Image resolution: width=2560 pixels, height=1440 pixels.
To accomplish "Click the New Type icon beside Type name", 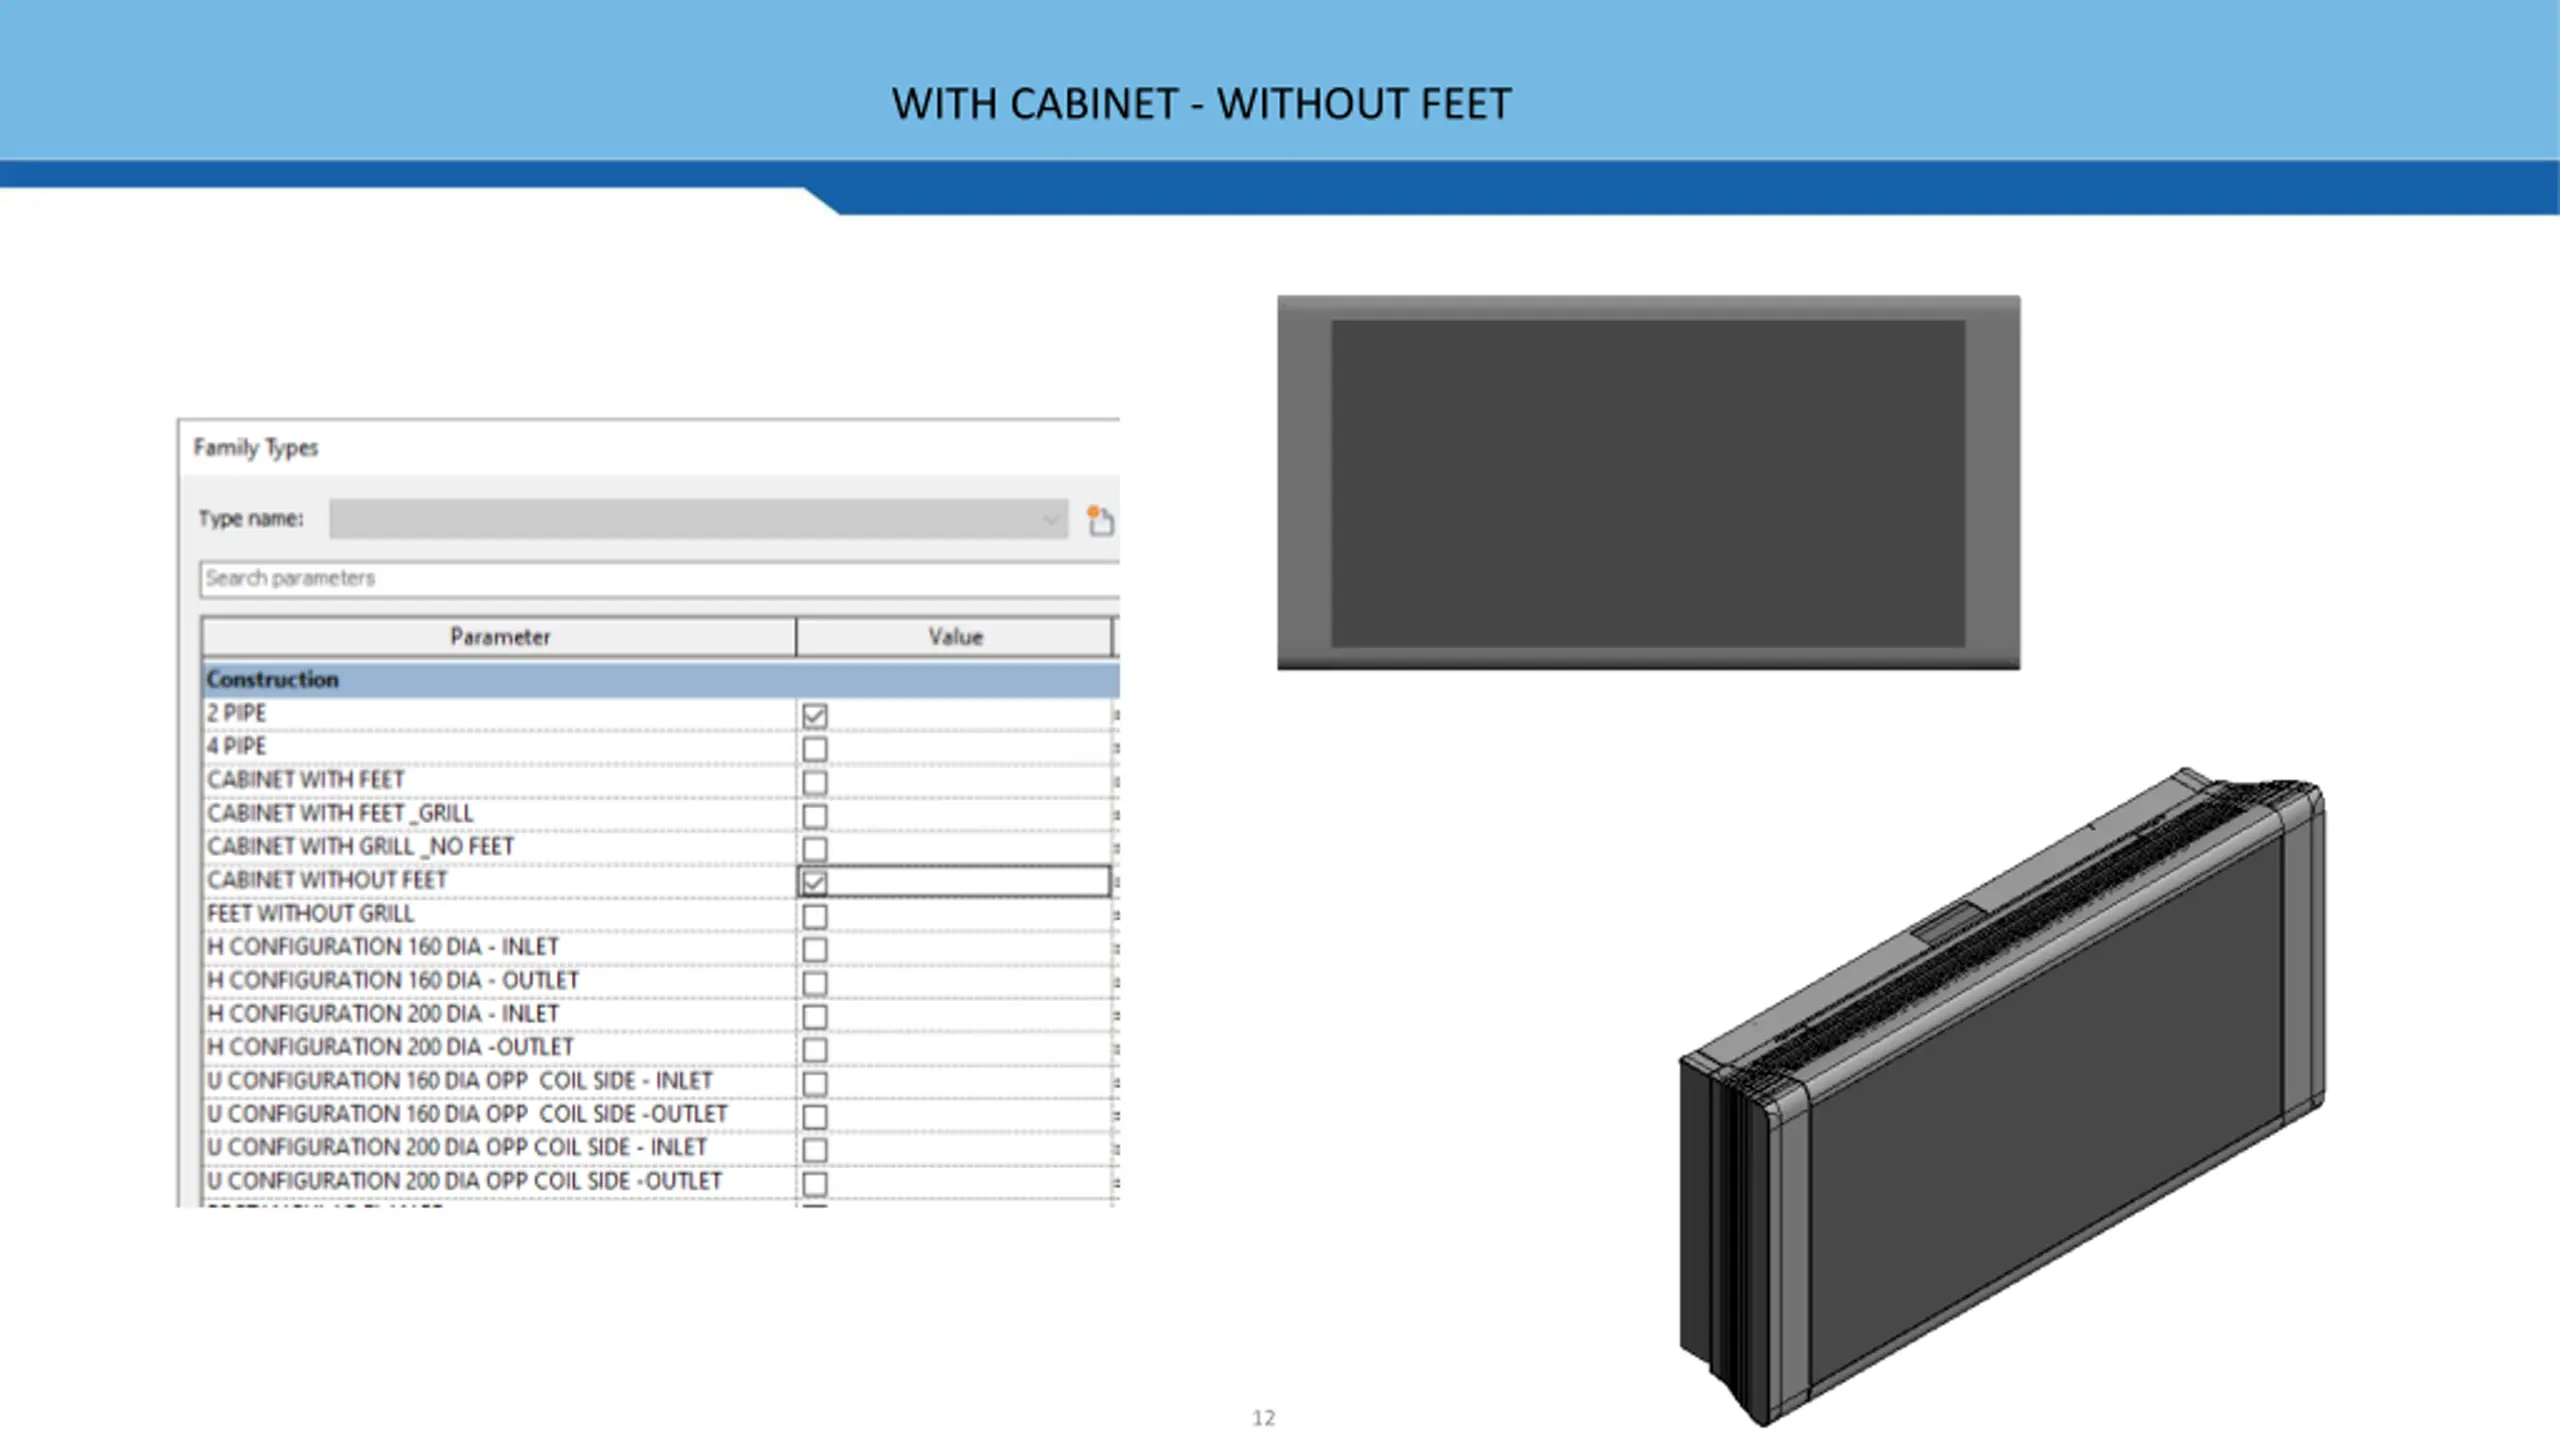I will coord(1100,520).
